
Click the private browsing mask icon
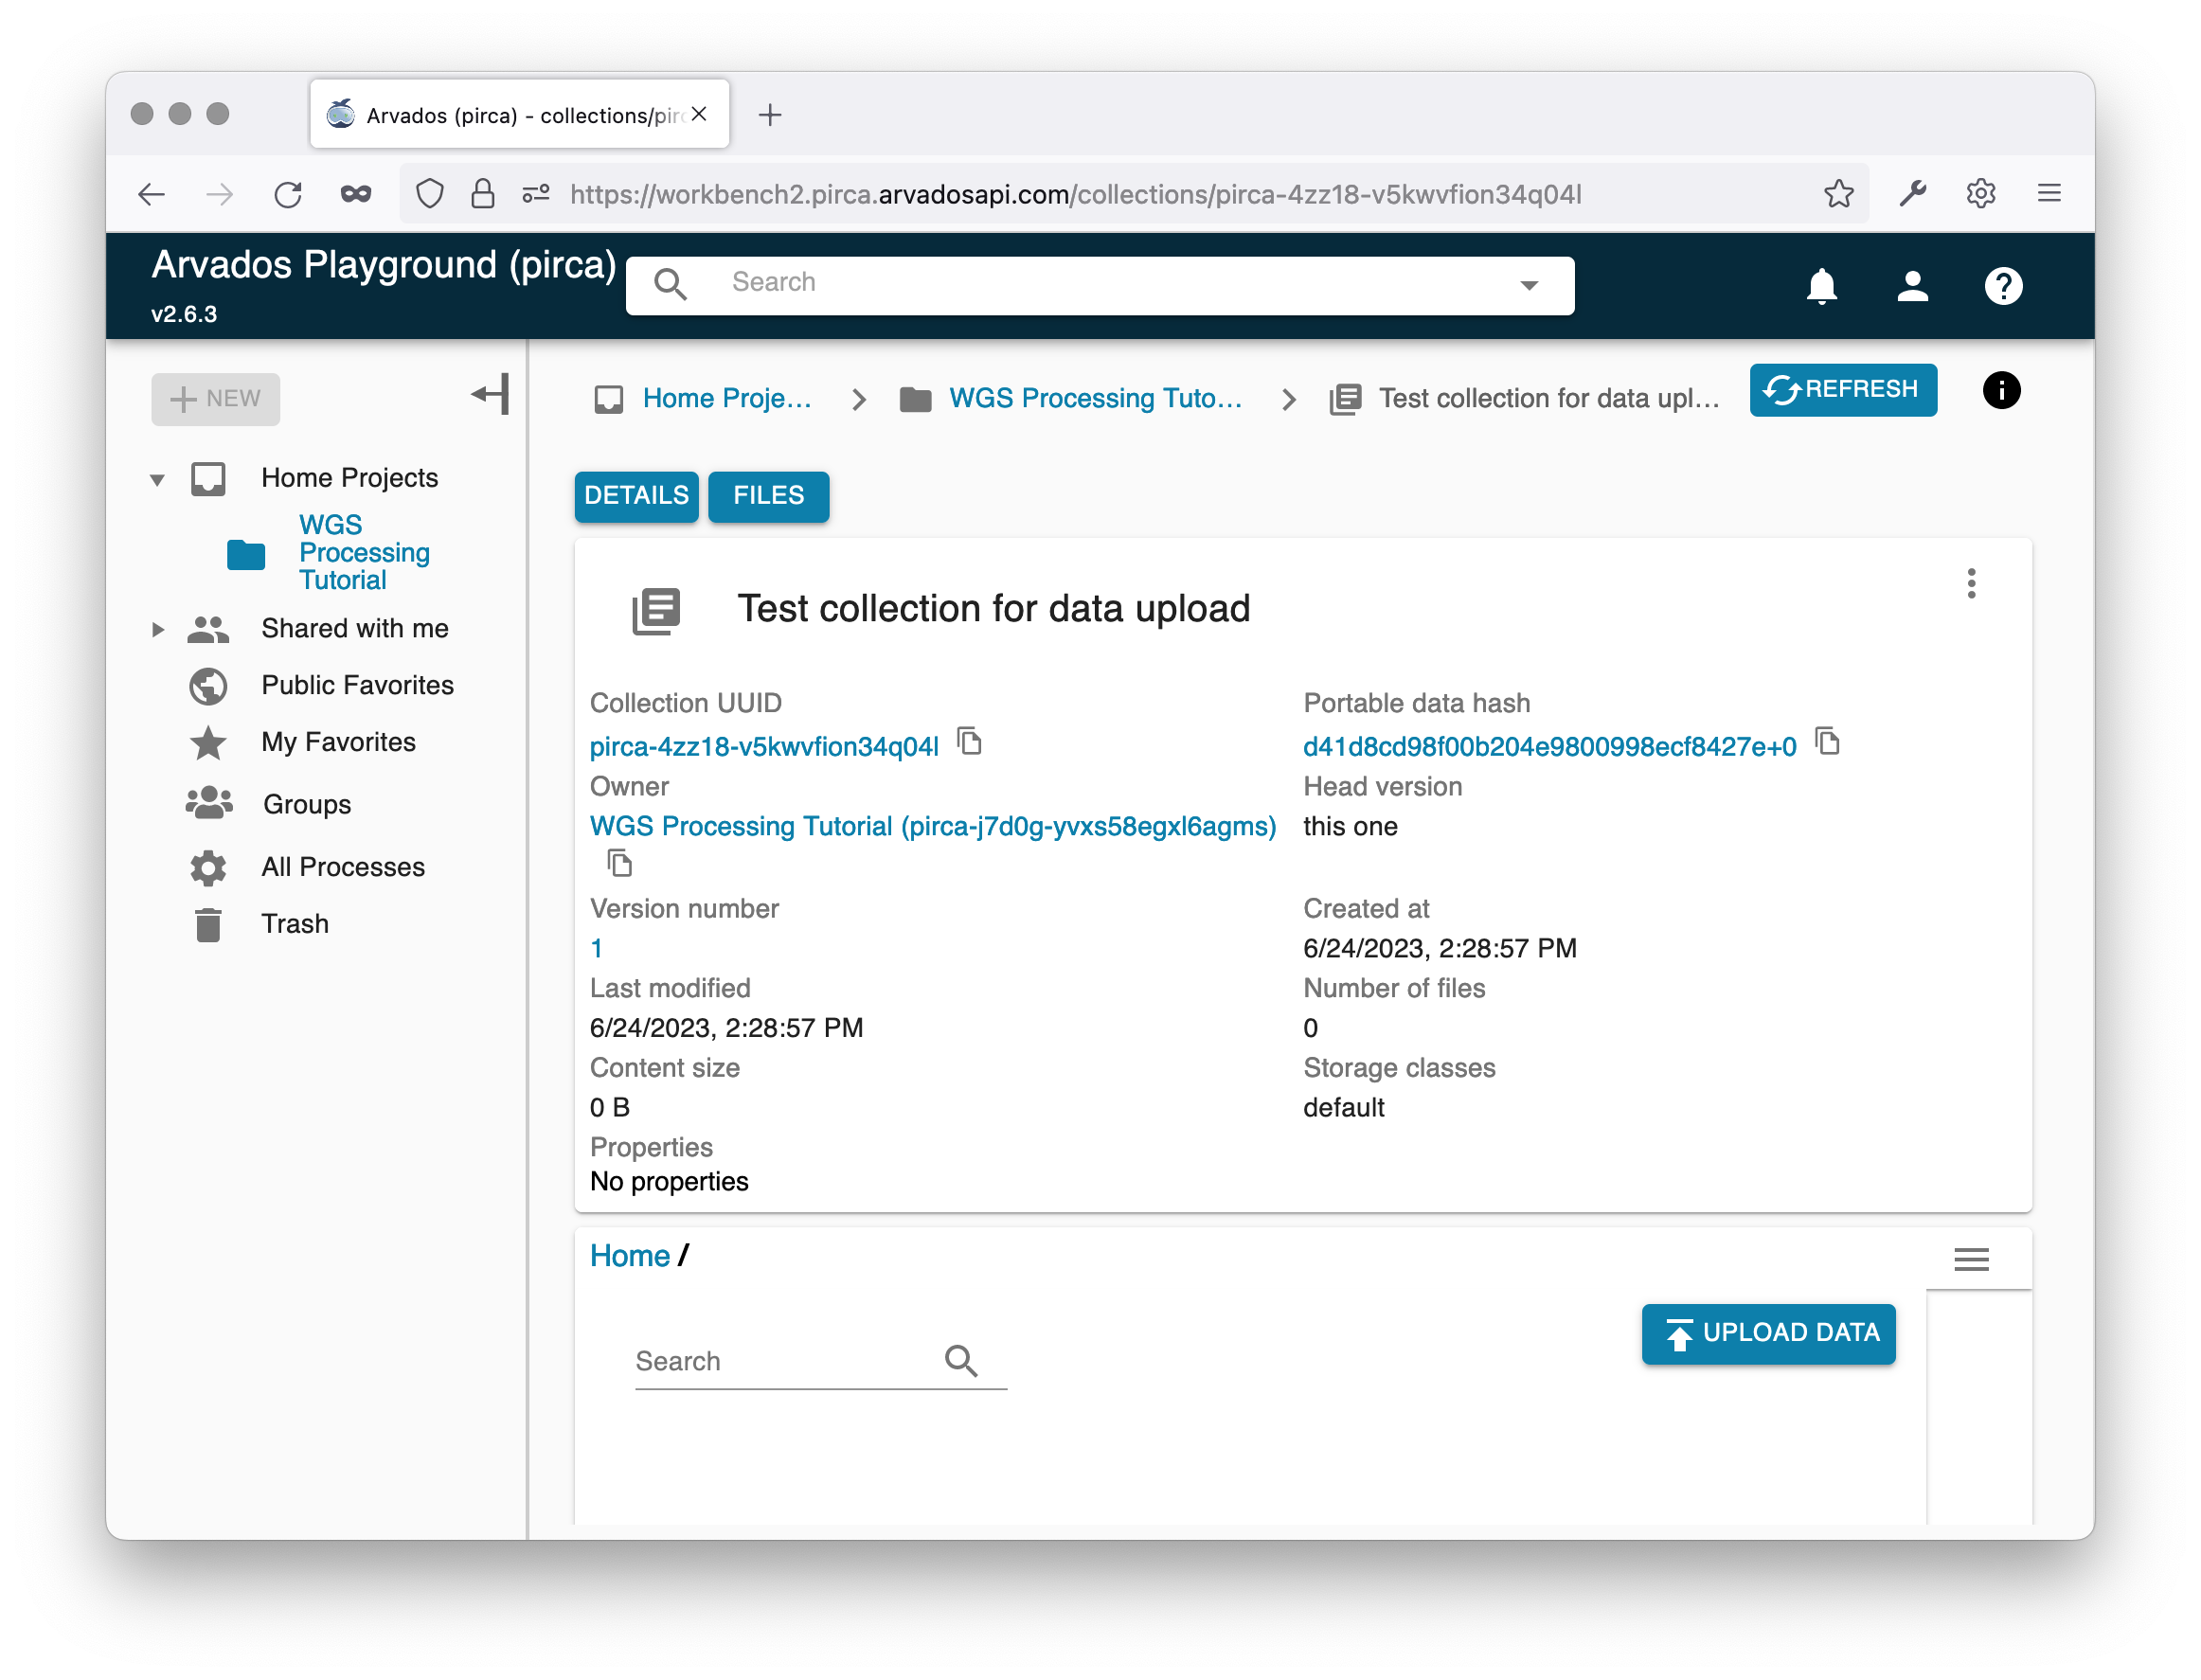pos(356,194)
